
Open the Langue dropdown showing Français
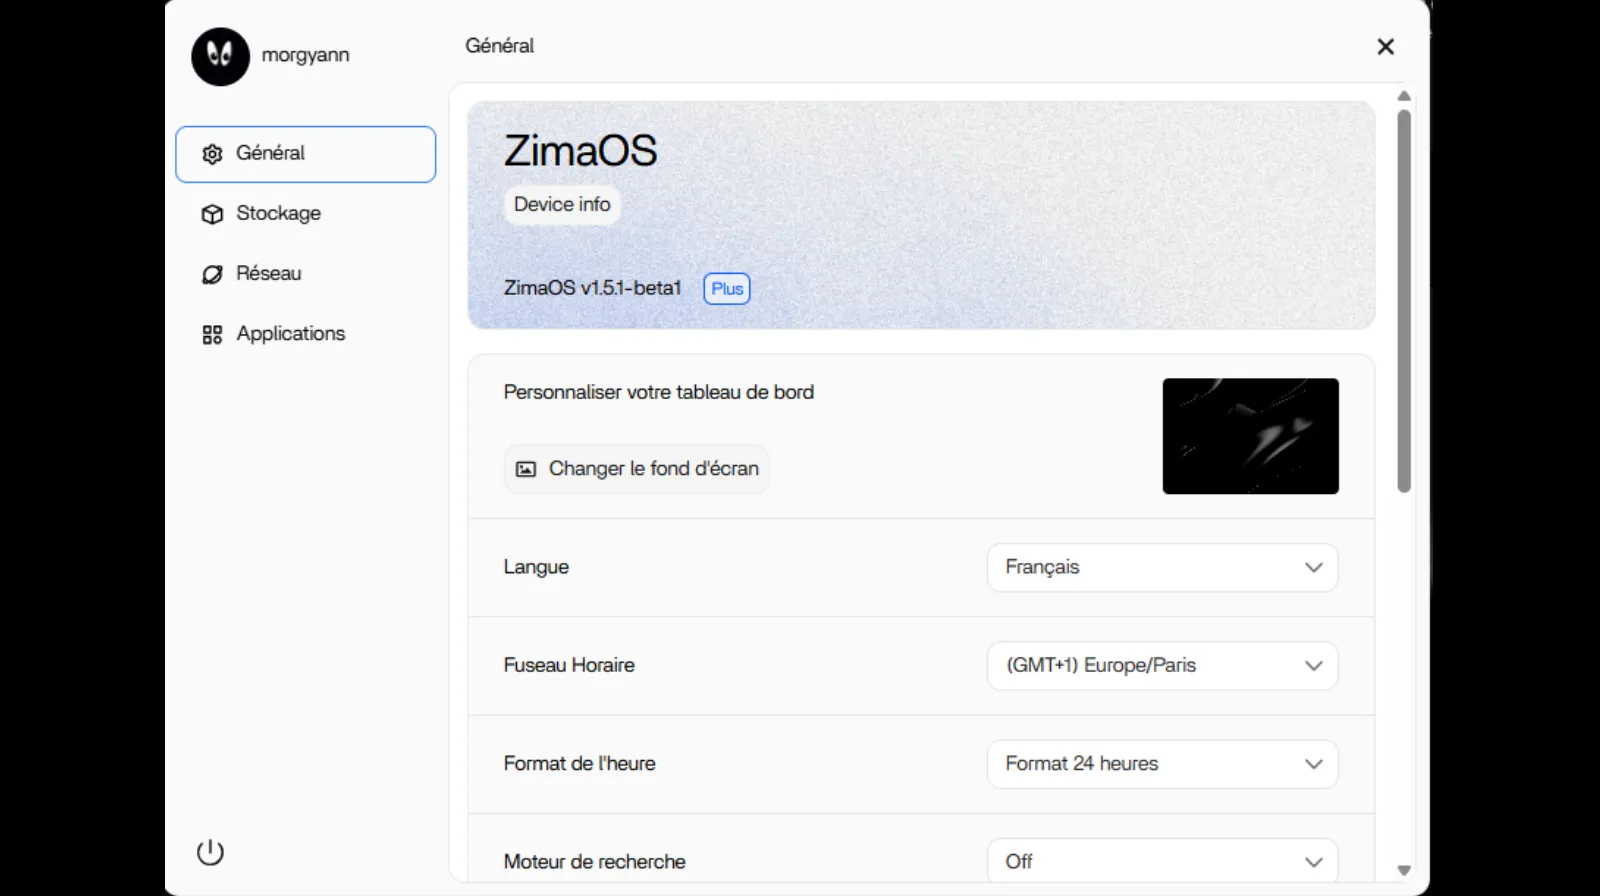[1161, 567]
